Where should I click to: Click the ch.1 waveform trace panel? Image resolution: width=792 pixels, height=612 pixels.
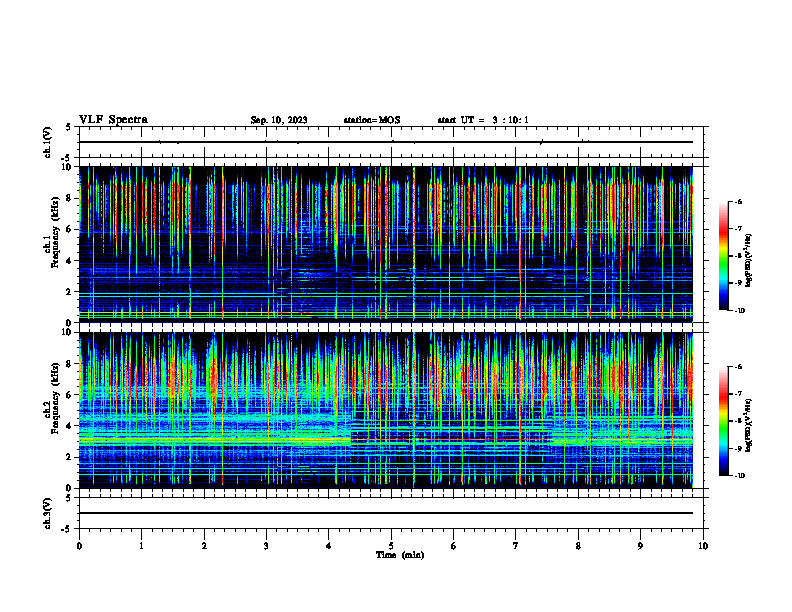391,142
